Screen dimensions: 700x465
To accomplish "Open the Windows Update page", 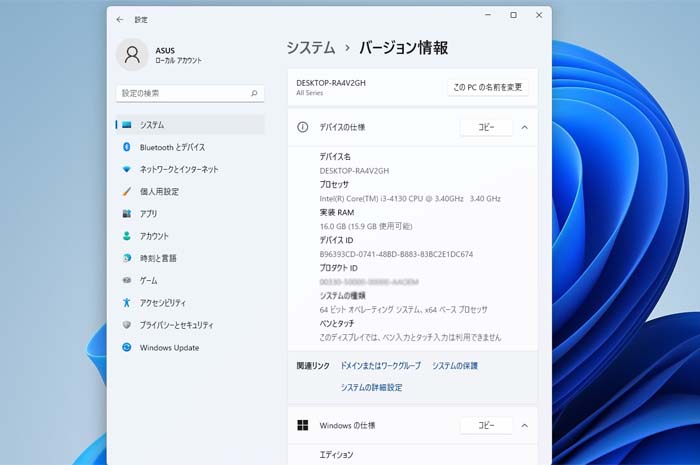I will [190, 347].
